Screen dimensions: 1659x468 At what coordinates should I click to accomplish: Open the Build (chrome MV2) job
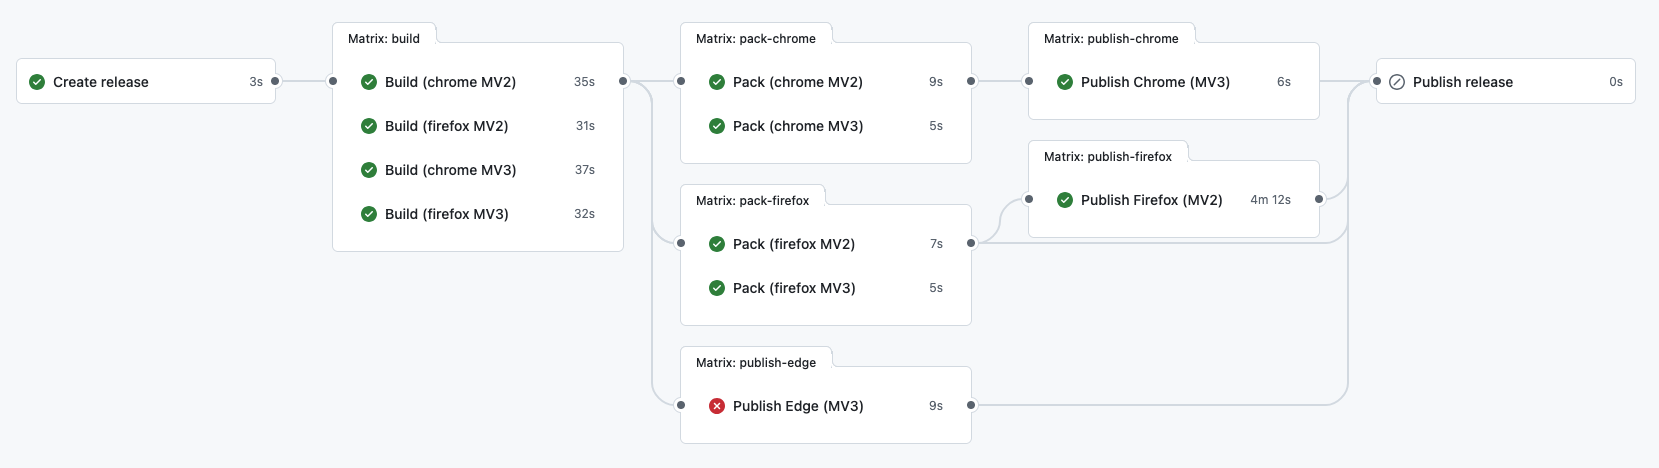[478, 82]
